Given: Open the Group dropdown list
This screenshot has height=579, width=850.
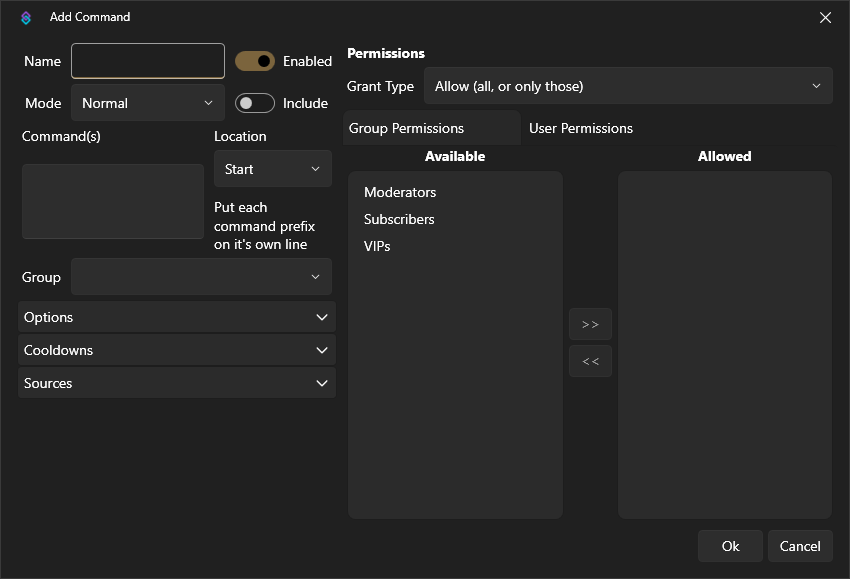Looking at the screenshot, I should pos(201,277).
